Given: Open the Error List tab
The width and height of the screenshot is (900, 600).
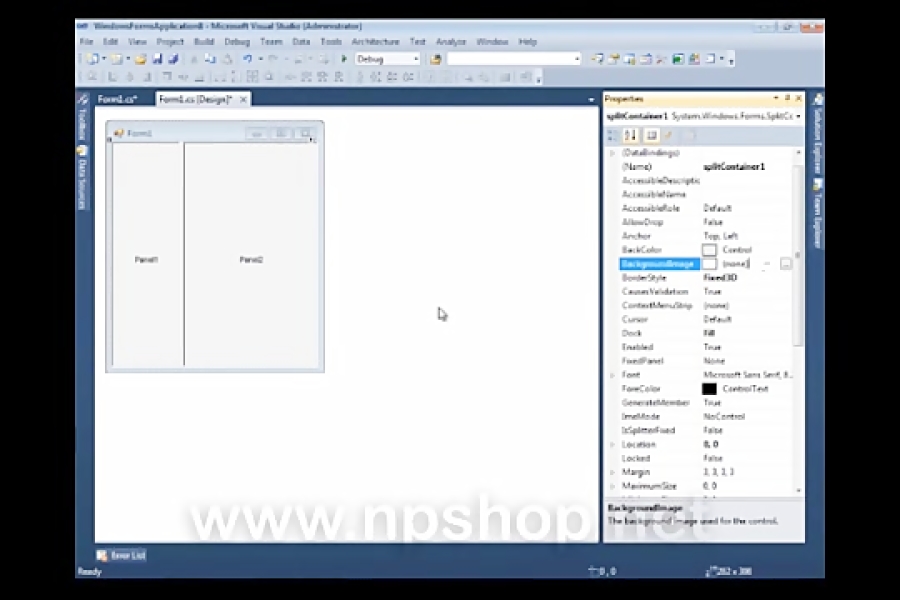Looking at the screenshot, I should coord(121,555).
